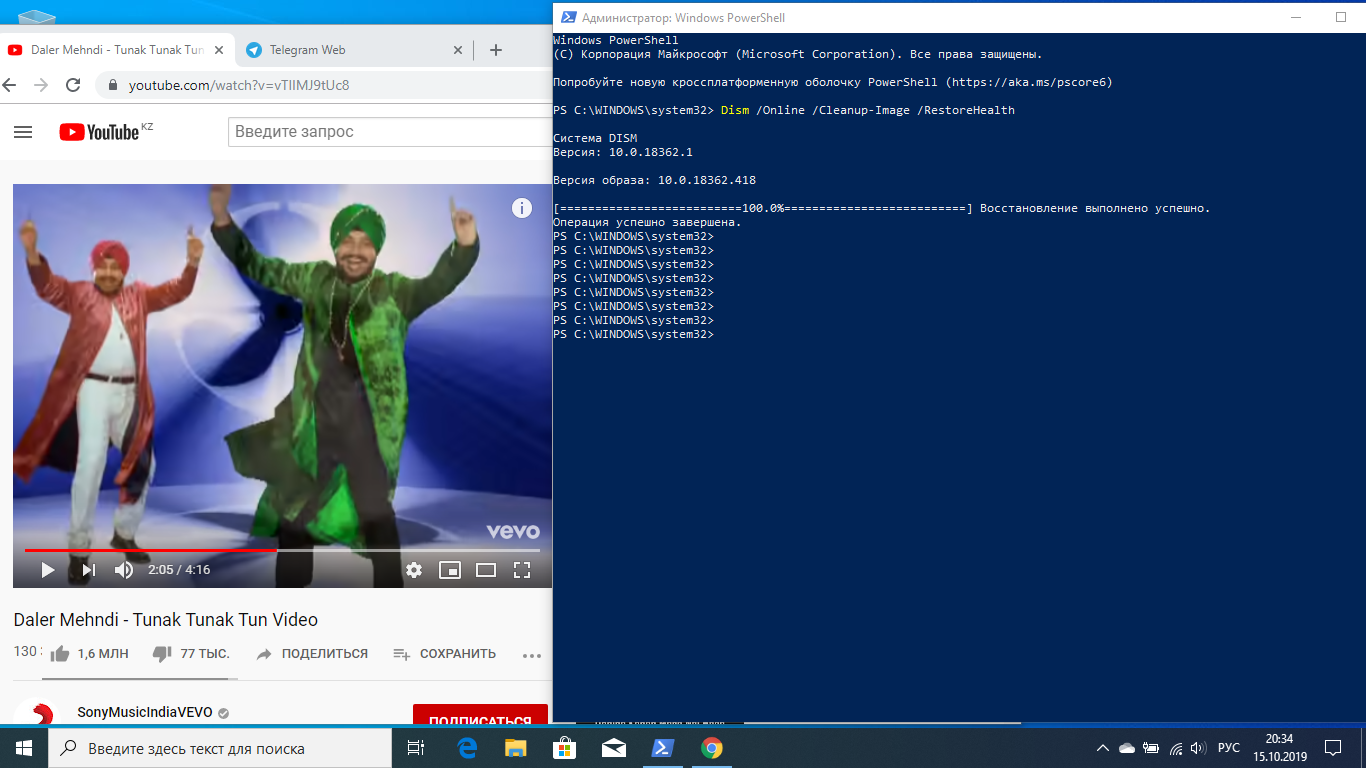Open player settings gear icon
1366x768 pixels.
pos(414,570)
